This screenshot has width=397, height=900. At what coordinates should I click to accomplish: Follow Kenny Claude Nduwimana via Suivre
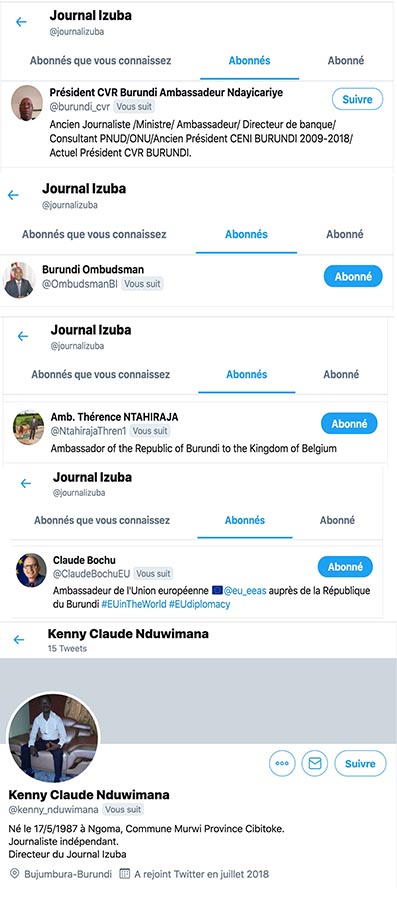point(360,763)
